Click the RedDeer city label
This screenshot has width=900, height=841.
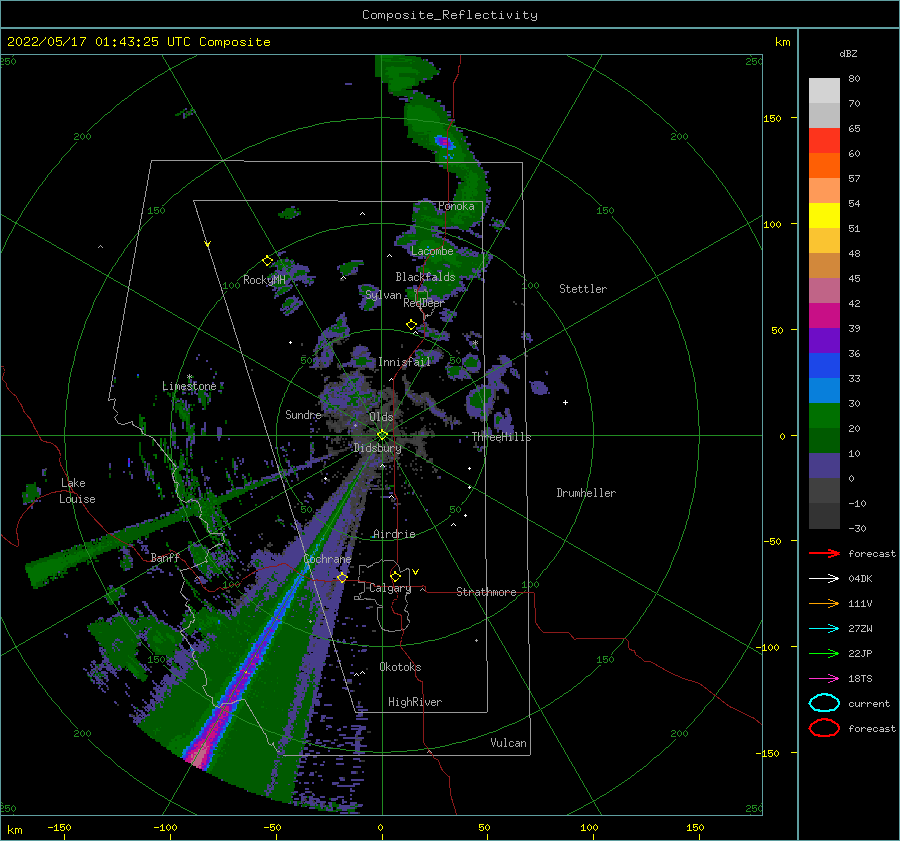(424, 303)
